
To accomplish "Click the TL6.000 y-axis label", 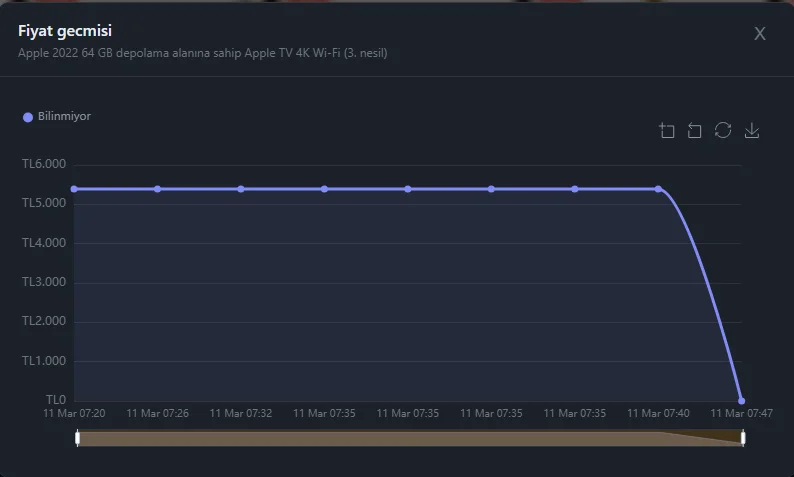I will point(44,164).
